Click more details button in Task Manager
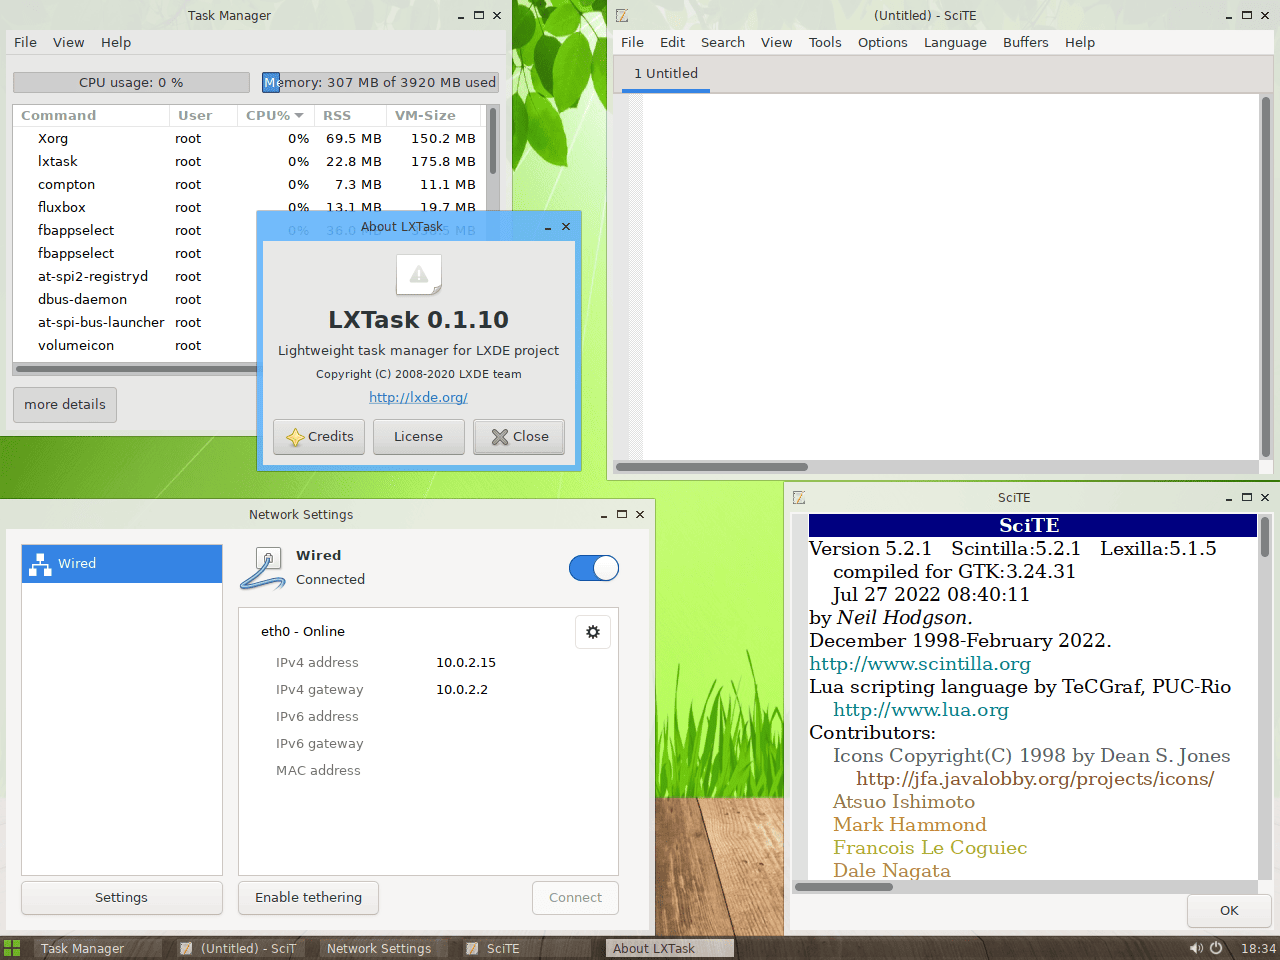Viewport: 1280px width, 960px height. pos(65,405)
